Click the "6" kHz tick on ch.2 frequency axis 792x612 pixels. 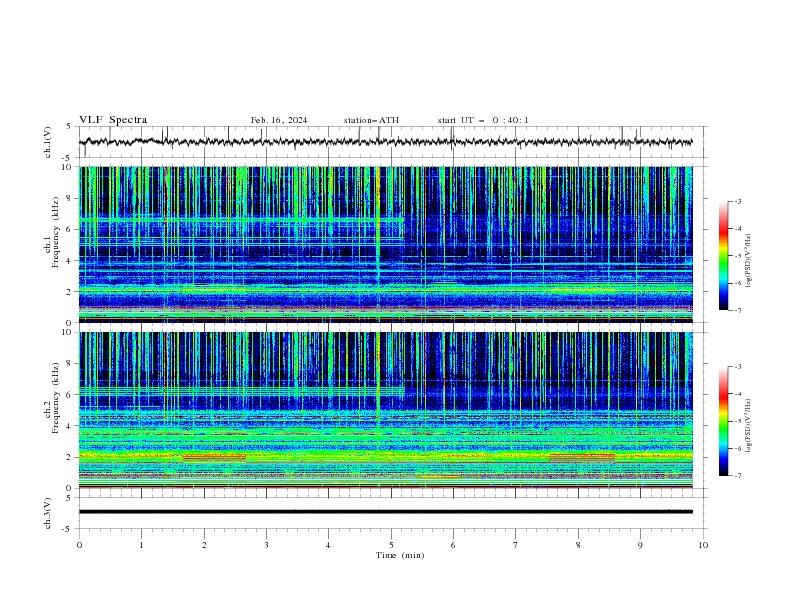pos(70,394)
